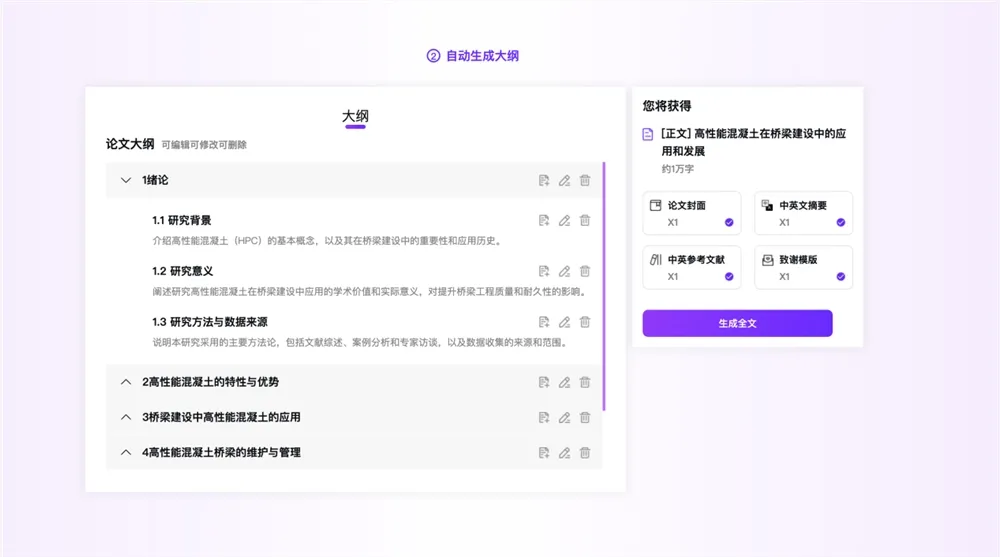Click the 4高性能混凝土桥梁的维护与管理 title
Screen dimensions: 1000x557
pos(221,452)
